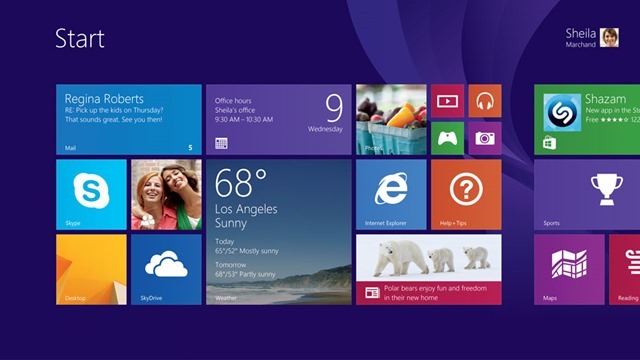Screen dimensions: 640x360
Task: Open the SkyDrive cloud tile
Action: [x=166, y=269]
